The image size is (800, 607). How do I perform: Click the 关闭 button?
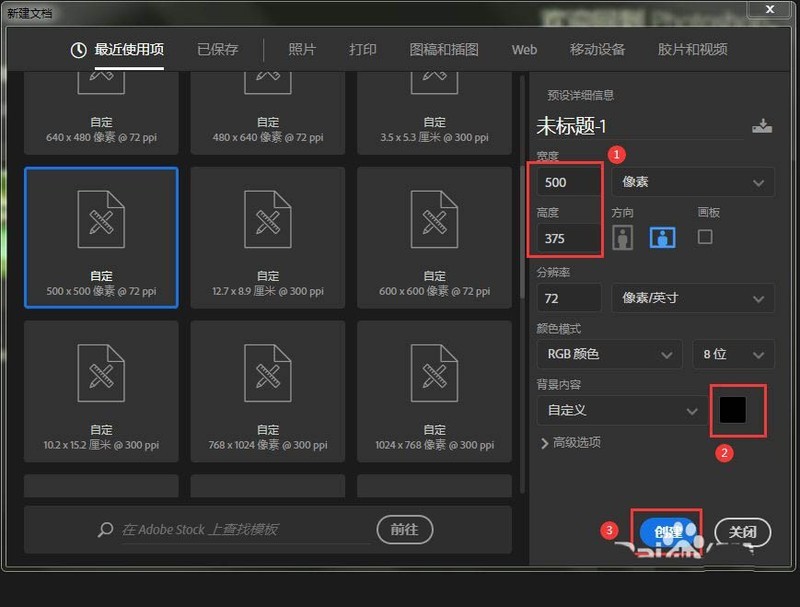click(x=742, y=533)
